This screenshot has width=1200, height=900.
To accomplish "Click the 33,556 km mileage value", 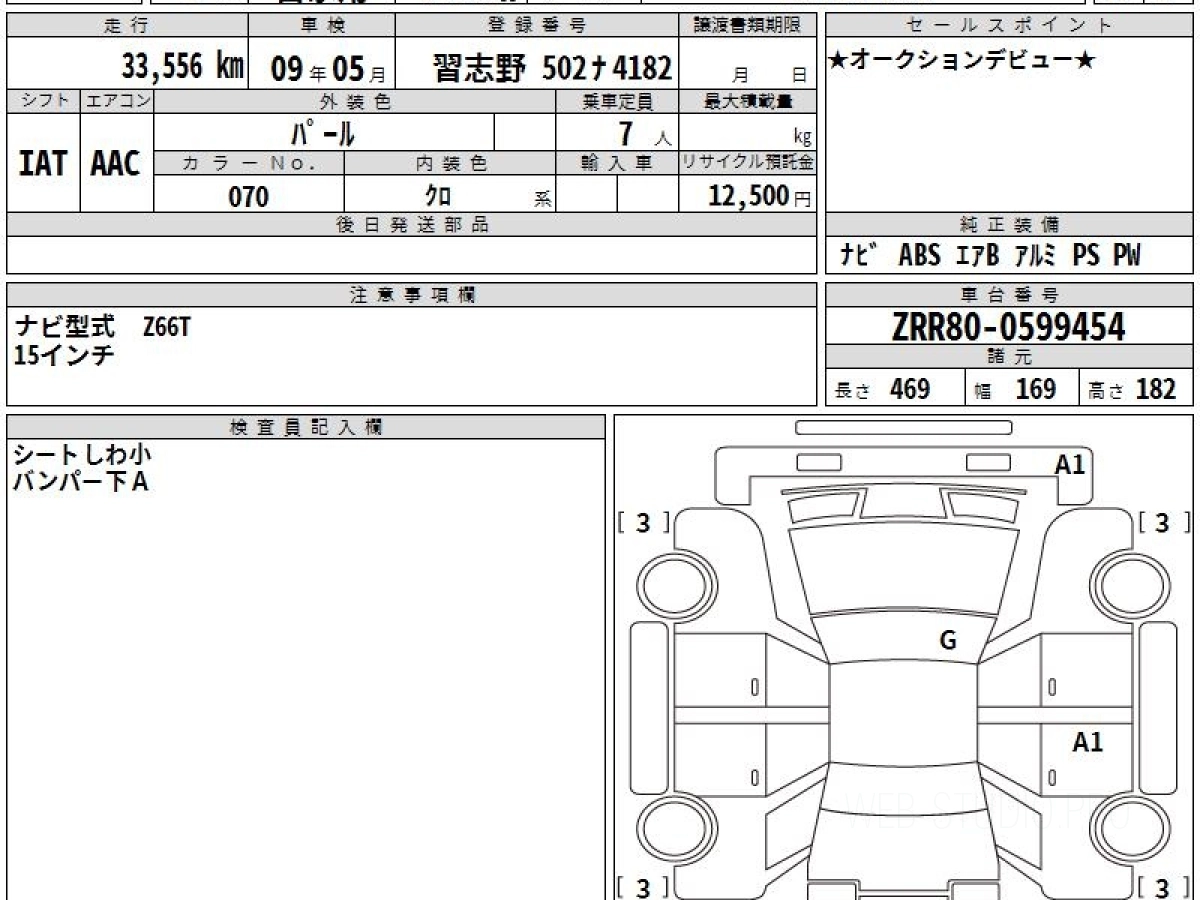I will 183,67.
